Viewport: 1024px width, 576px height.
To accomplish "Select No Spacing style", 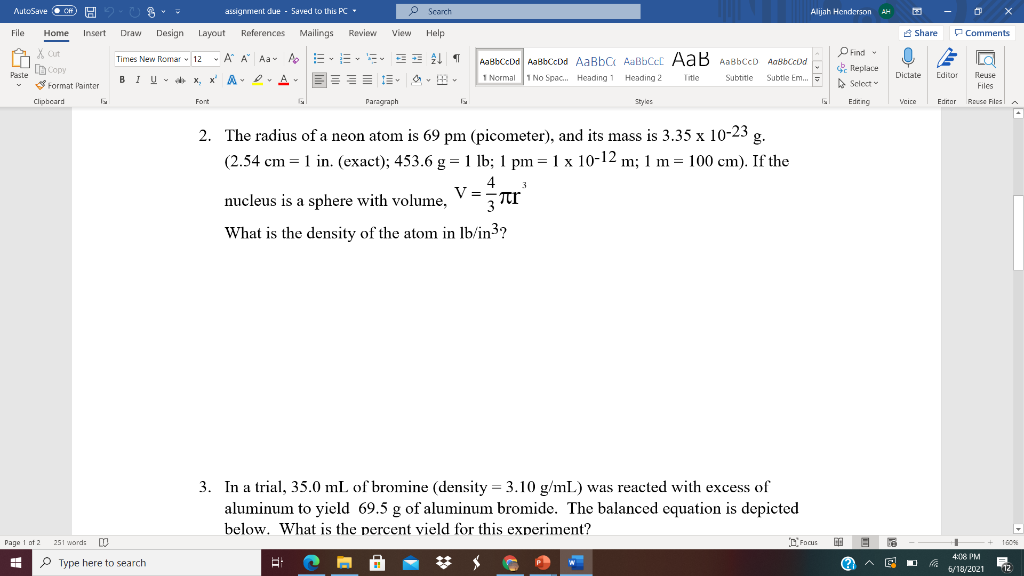I will pyautogui.click(x=547, y=67).
